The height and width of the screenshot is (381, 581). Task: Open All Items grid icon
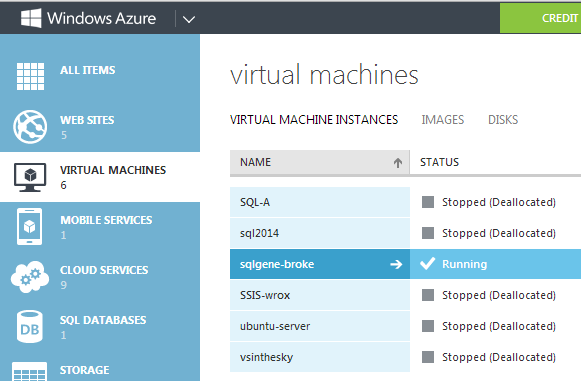tap(30, 76)
